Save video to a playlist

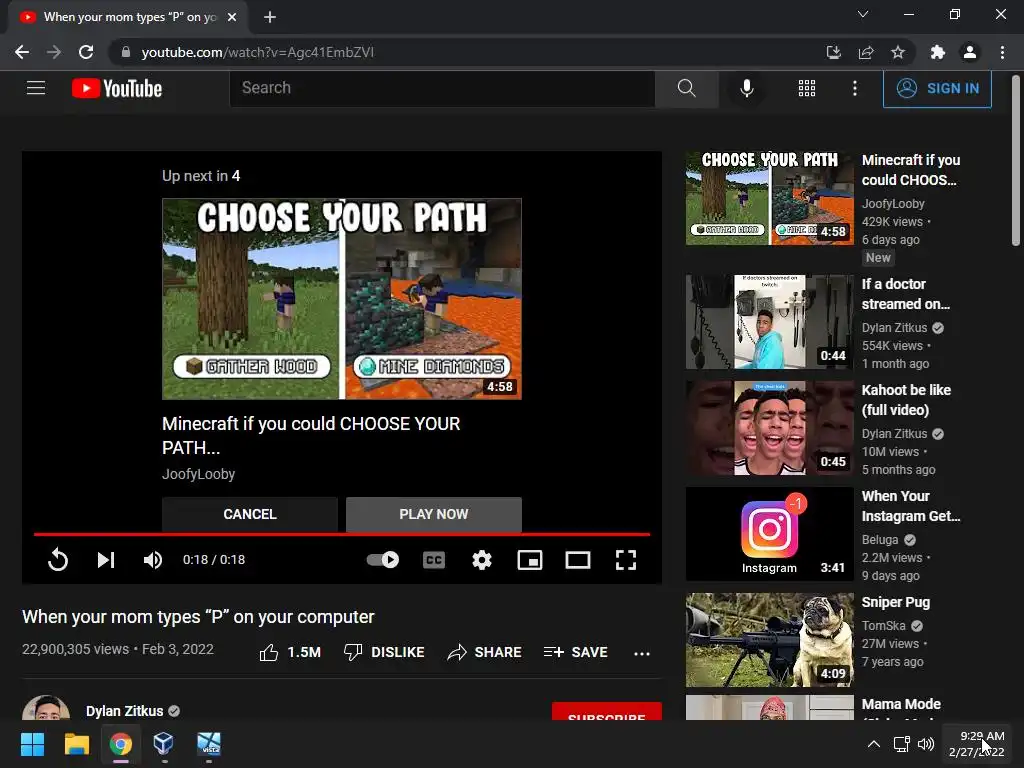(575, 652)
